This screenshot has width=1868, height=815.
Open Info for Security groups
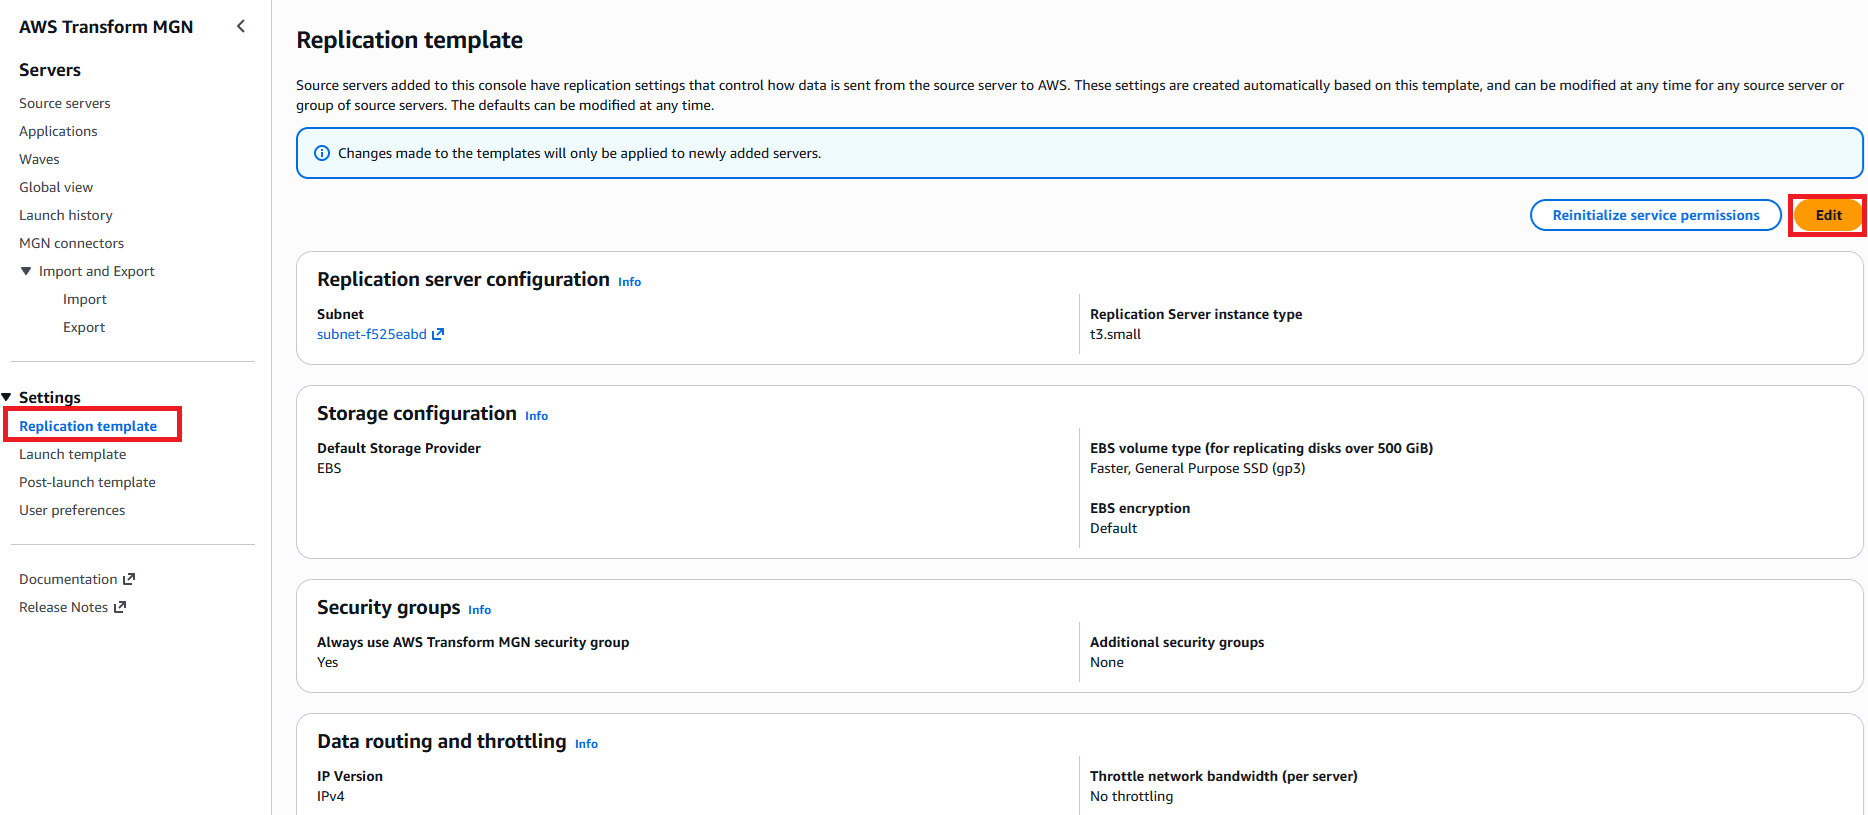click(x=480, y=610)
